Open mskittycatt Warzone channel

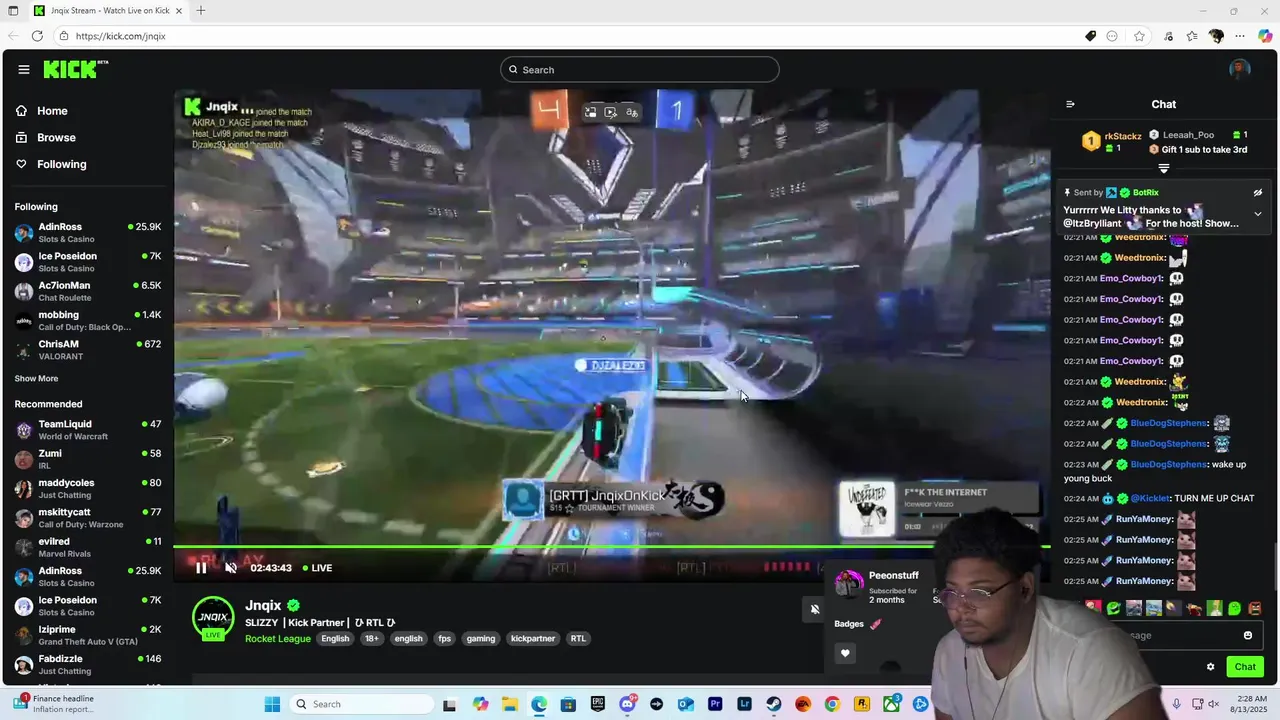point(88,518)
